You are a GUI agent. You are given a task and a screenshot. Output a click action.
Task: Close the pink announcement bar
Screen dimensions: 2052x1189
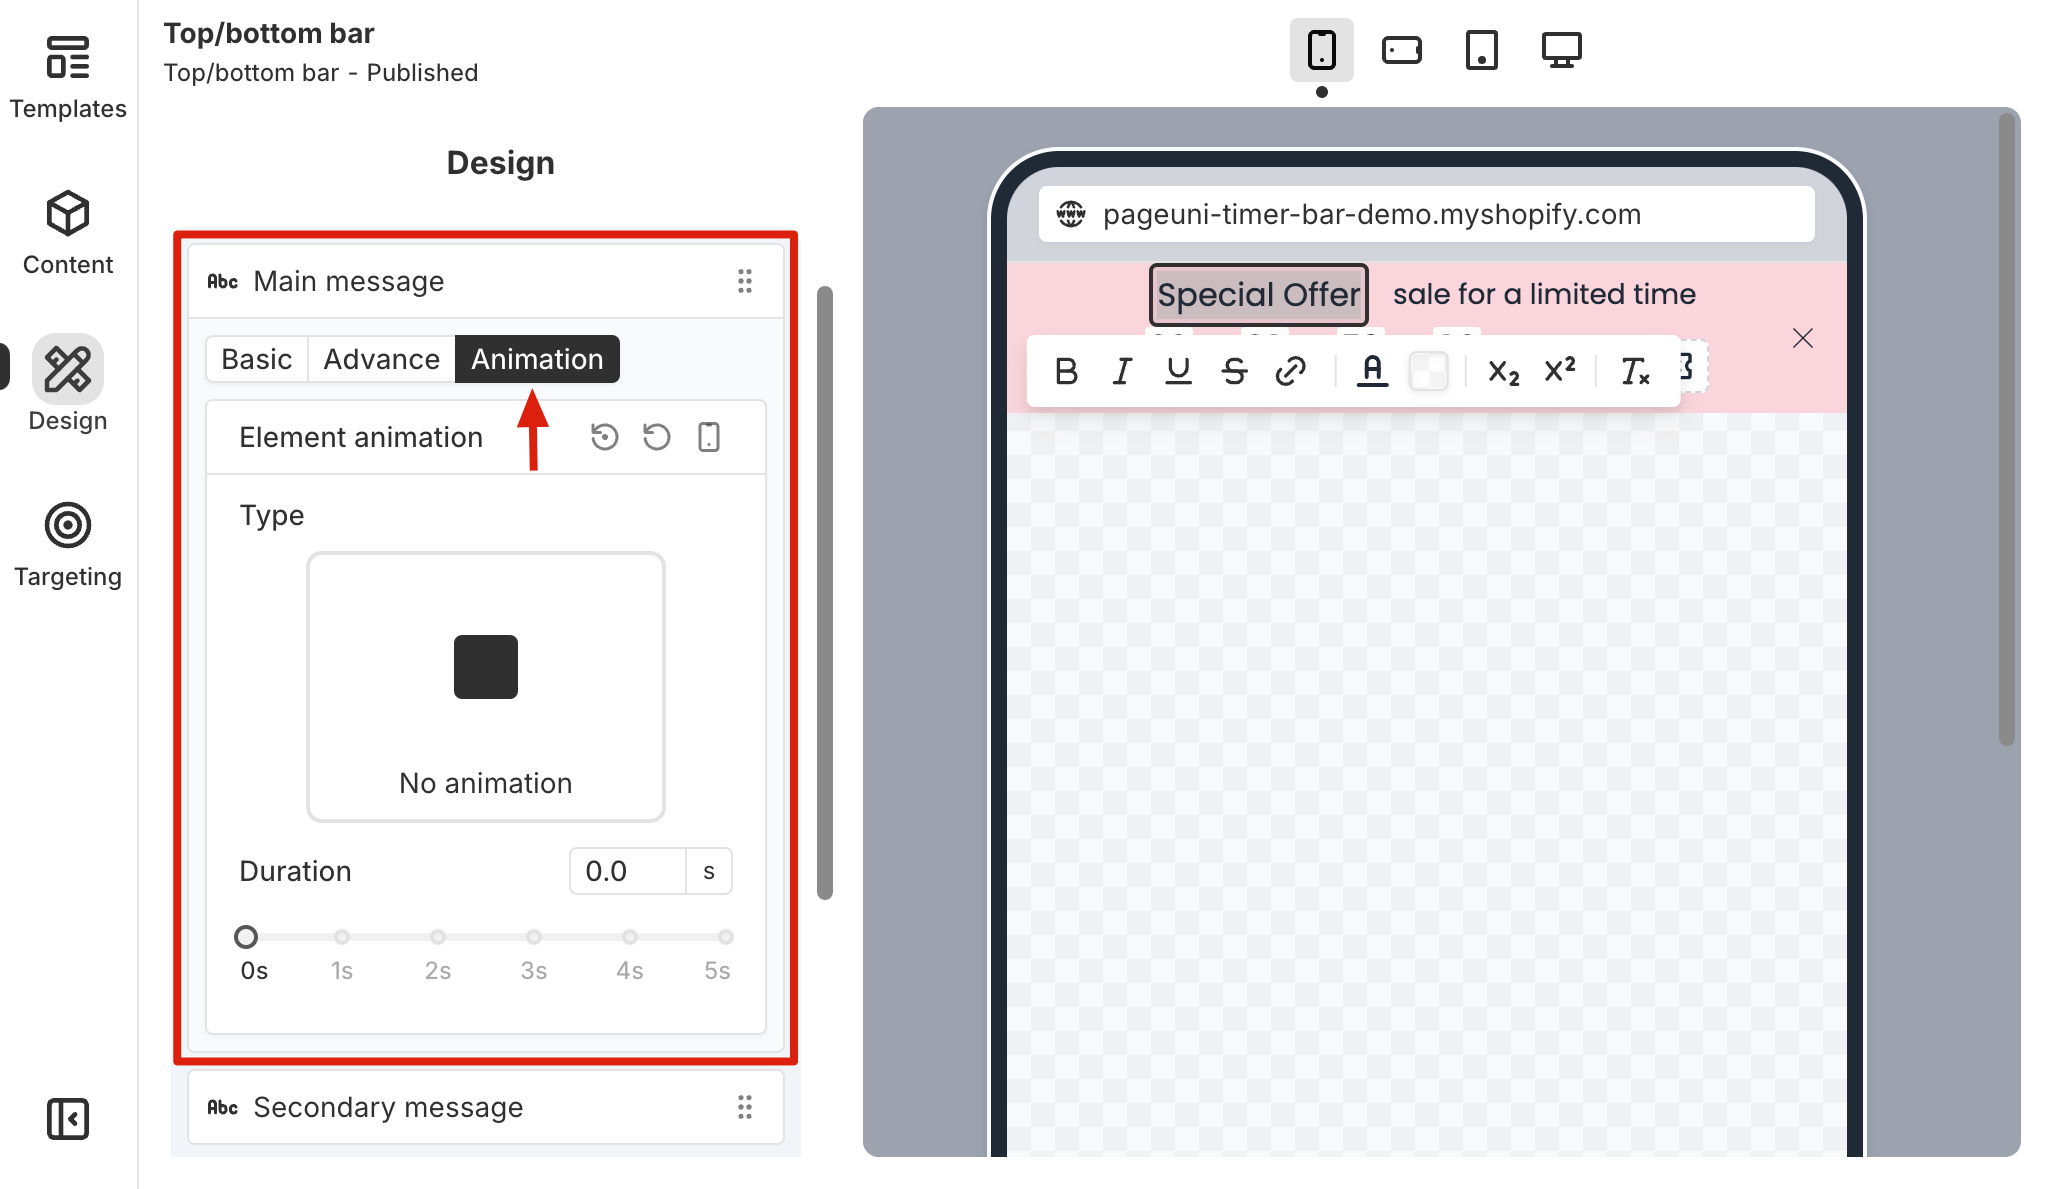click(x=1803, y=338)
